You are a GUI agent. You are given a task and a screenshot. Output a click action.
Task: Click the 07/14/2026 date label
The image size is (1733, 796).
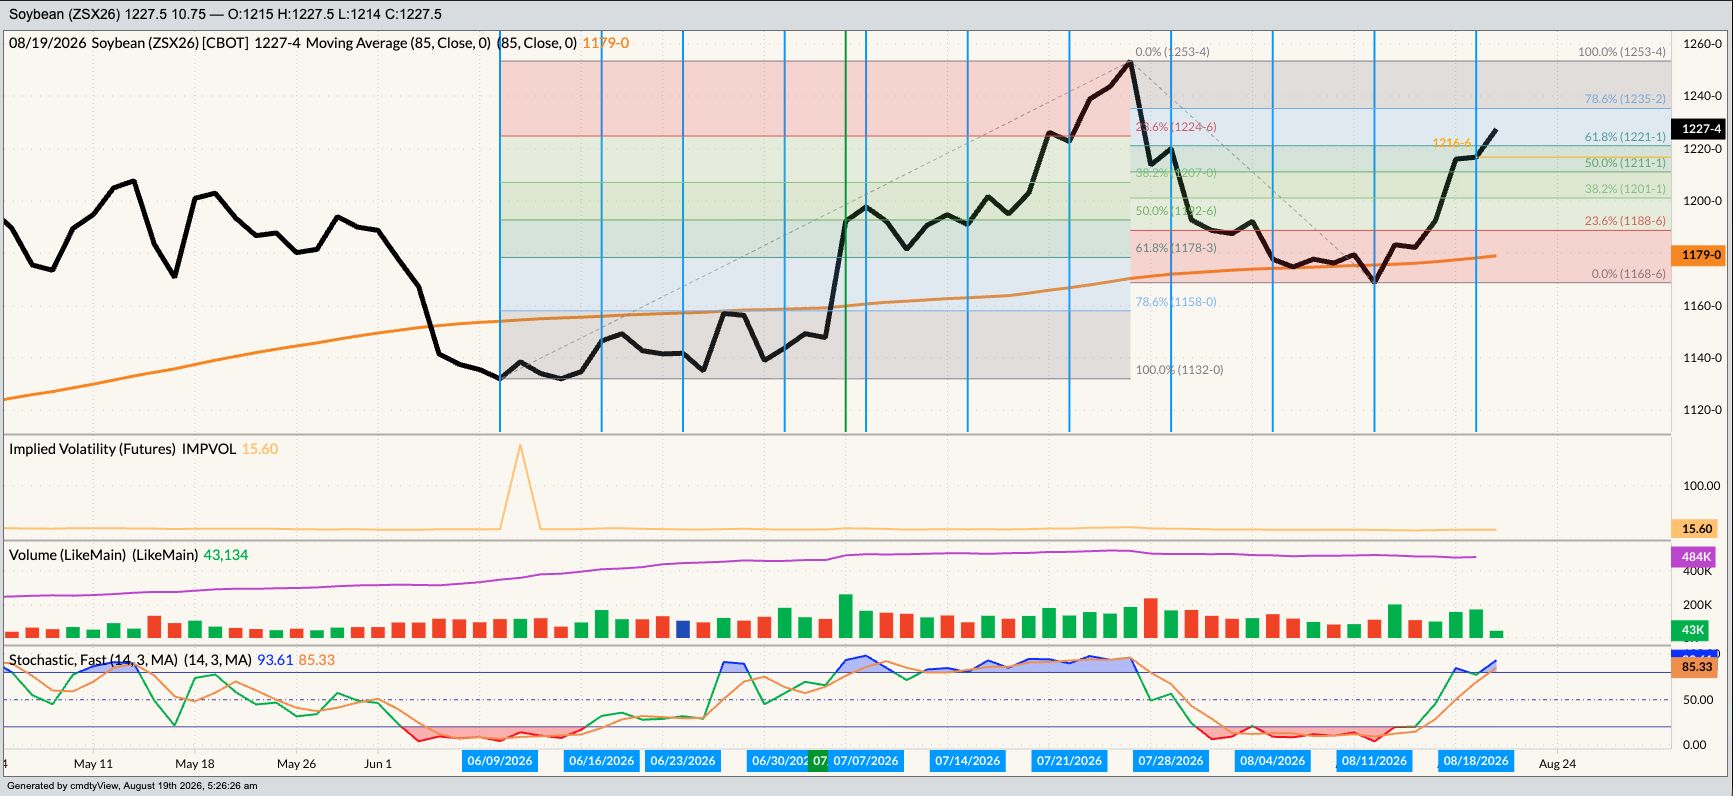pyautogui.click(x=967, y=761)
